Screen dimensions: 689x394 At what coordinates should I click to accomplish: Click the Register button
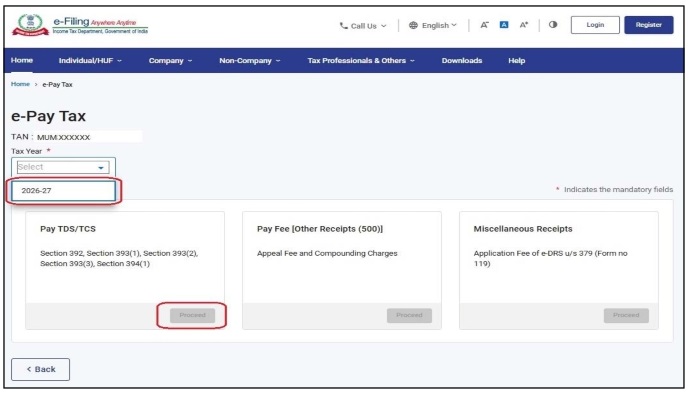click(649, 25)
